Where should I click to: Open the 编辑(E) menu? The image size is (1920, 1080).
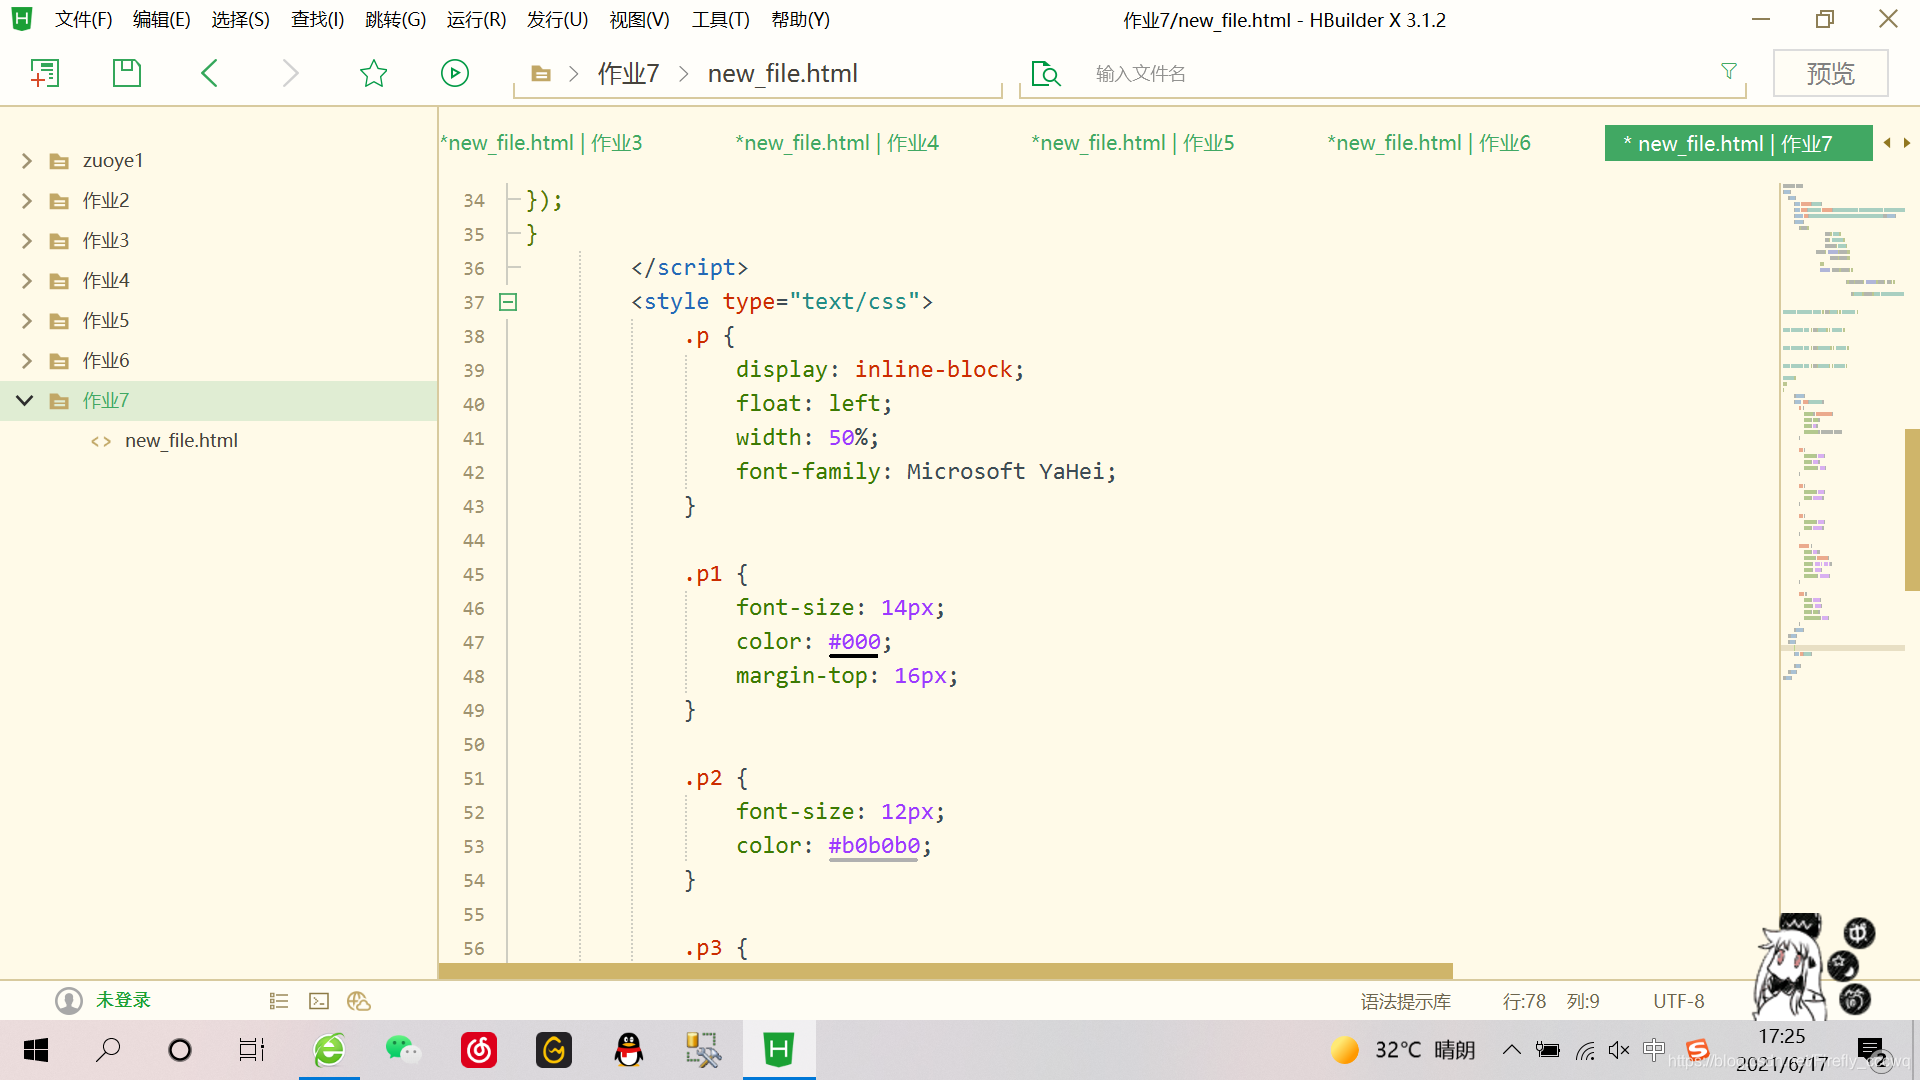click(161, 20)
